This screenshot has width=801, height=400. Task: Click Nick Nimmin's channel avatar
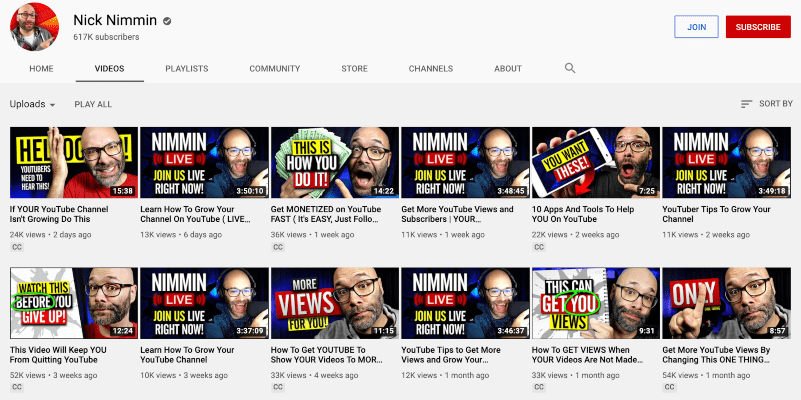click(35, 27)
